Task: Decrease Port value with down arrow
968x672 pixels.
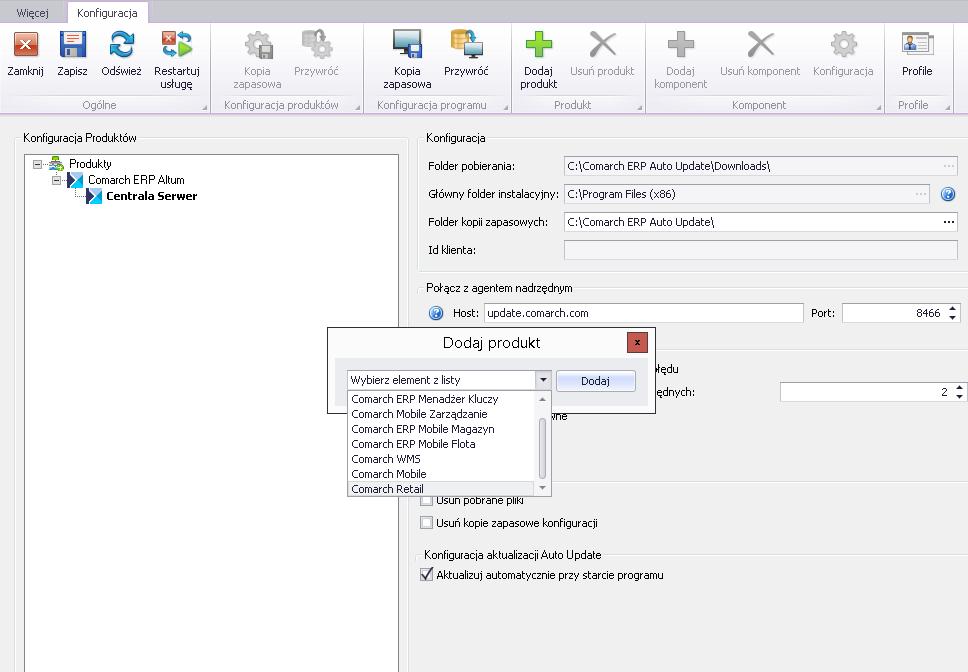Action: click(x=953, y=317)
